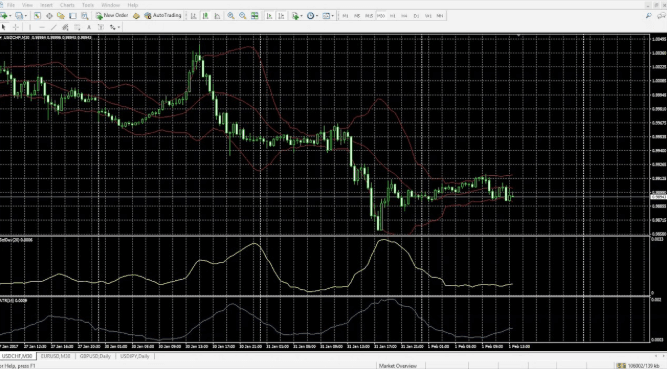Open the File menu
This screenshot has width=668, height=369.
point(11,5)
